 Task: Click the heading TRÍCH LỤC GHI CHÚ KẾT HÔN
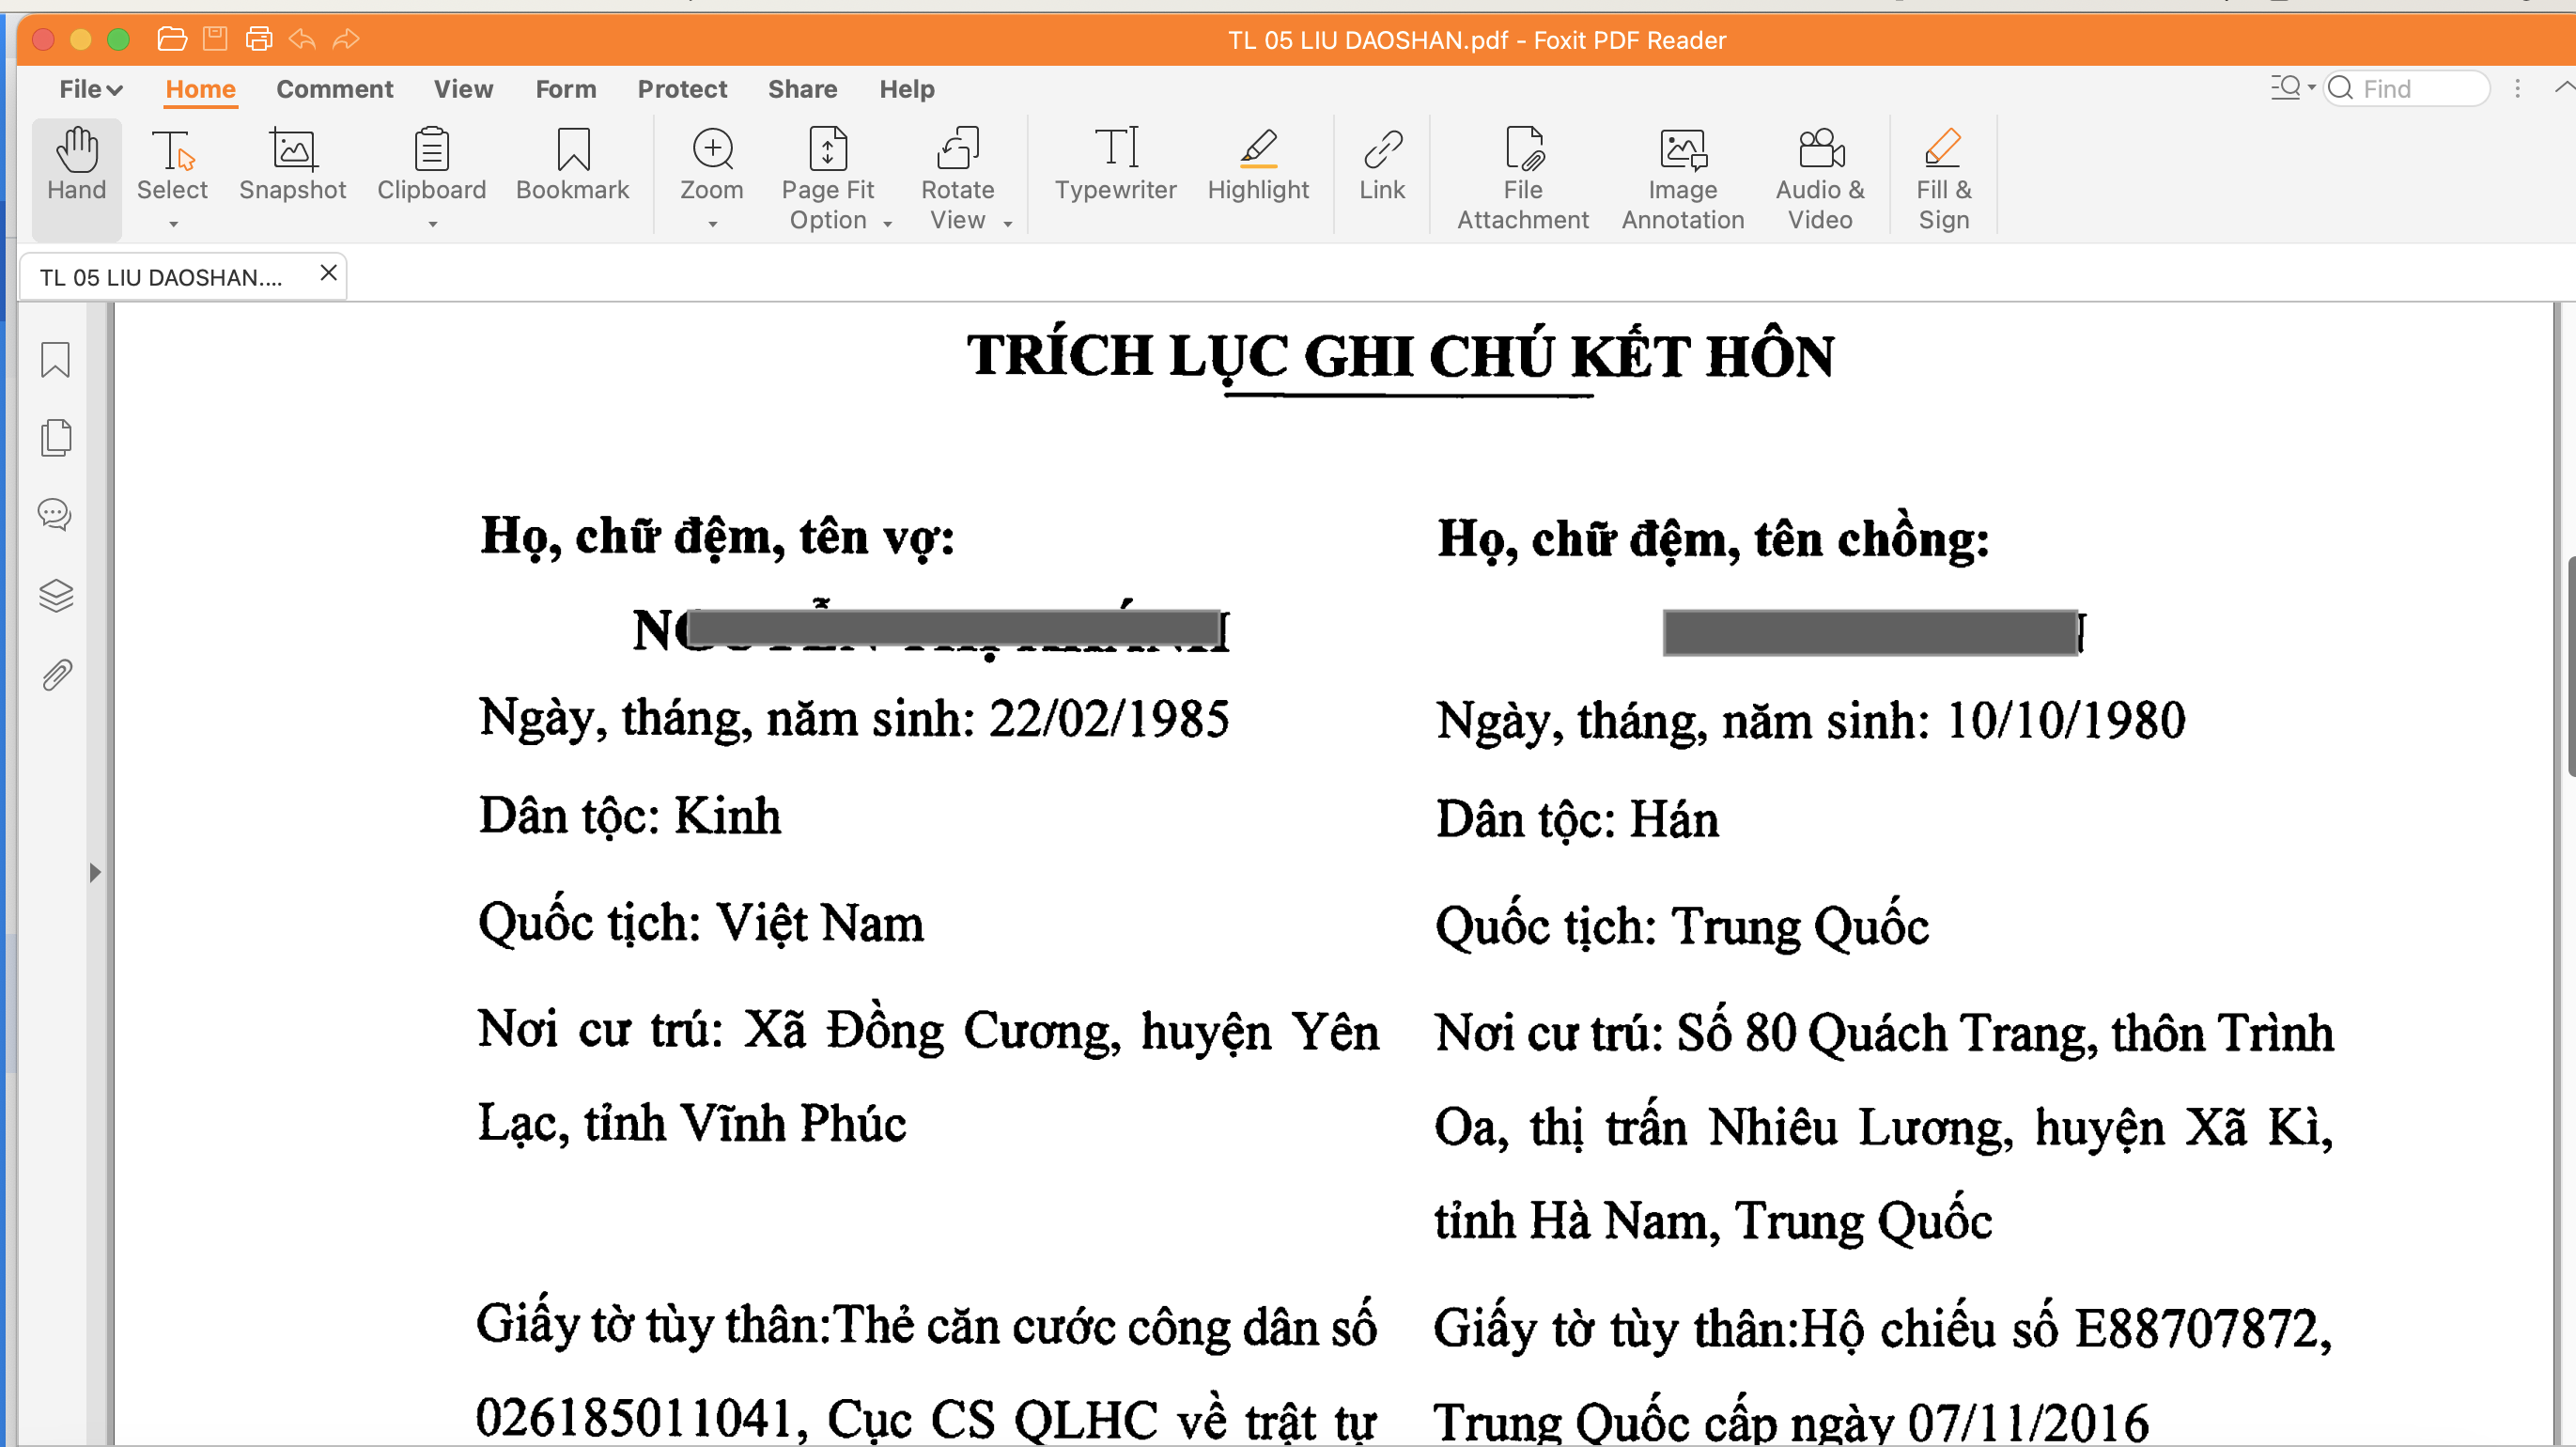1400,355
